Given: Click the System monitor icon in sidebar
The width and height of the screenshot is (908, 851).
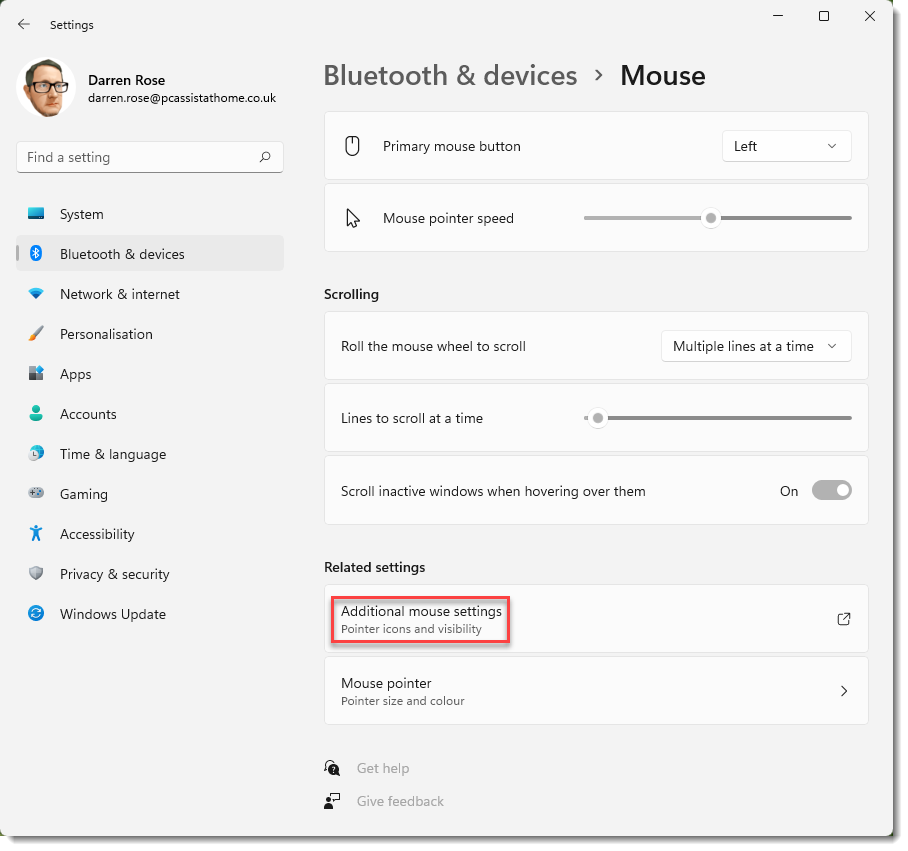Looking at the screenshot, I should click(x=36, y=214).
